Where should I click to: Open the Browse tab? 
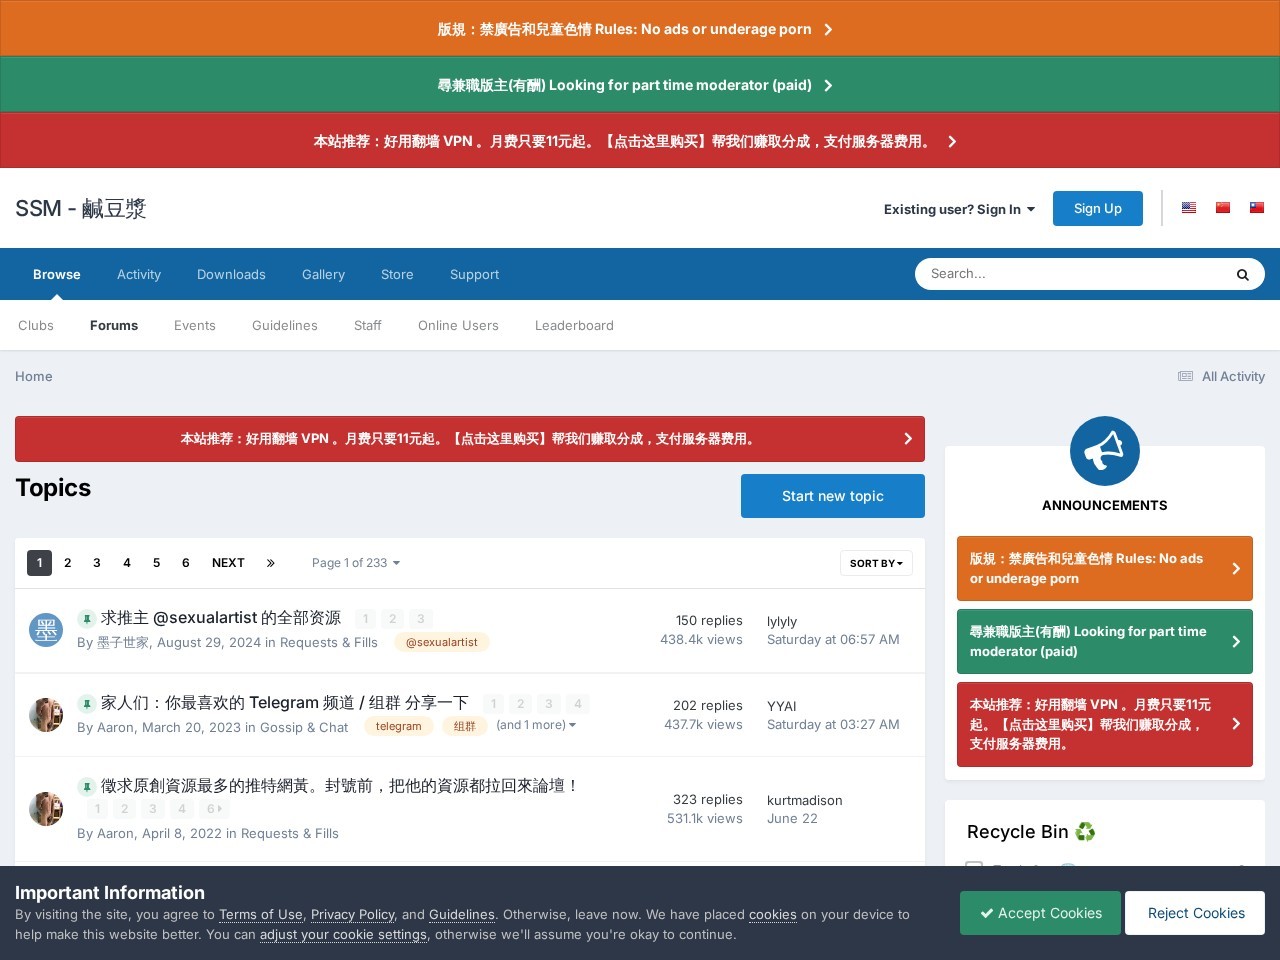pyautogui.click(x=57, y=274)
